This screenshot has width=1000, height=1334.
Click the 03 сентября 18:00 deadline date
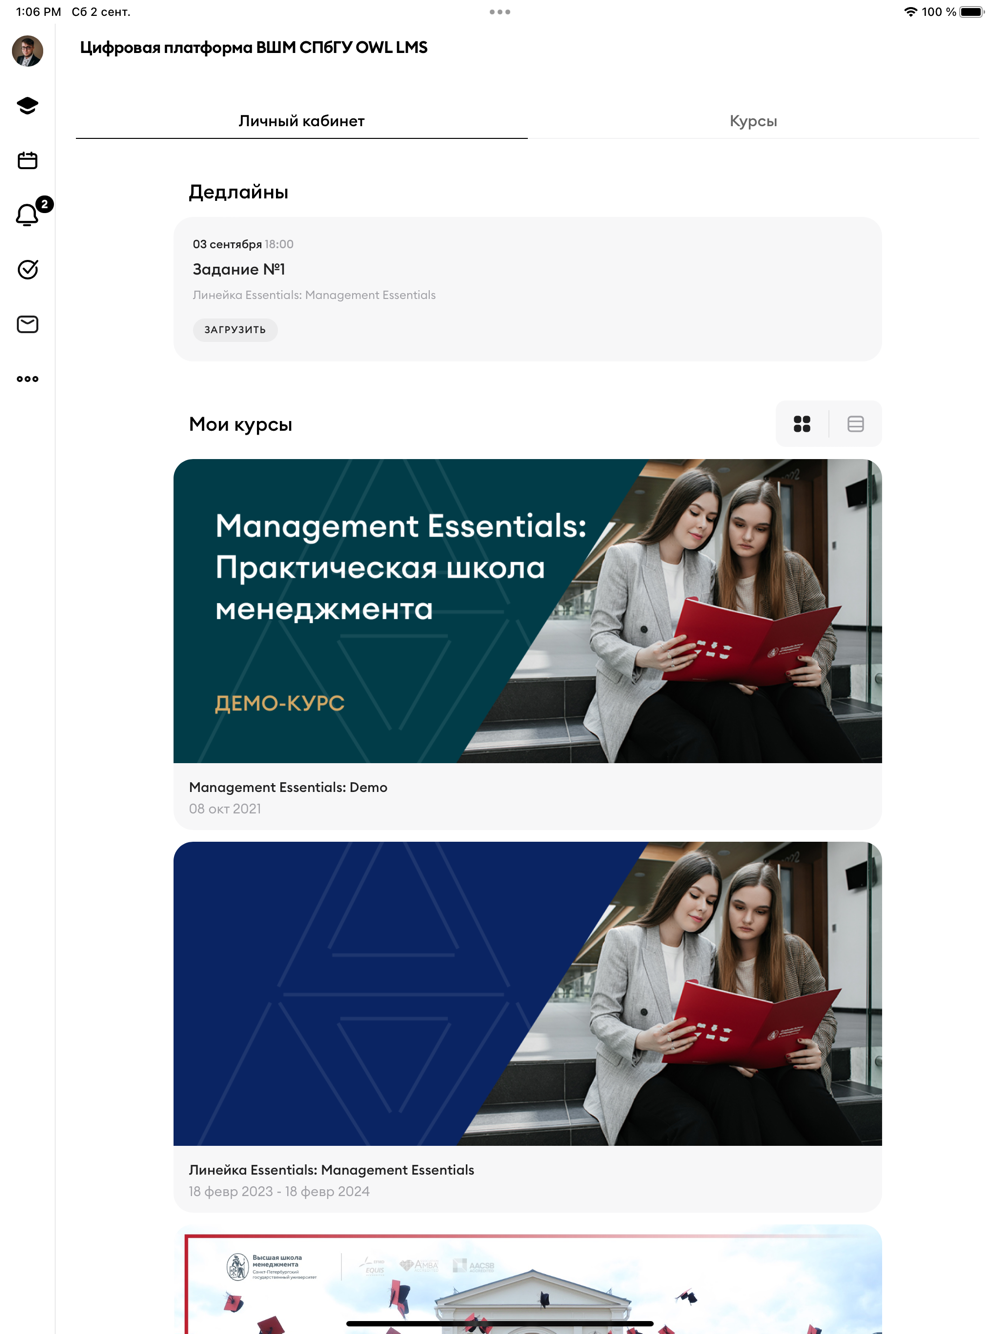[x=243, y=244]
